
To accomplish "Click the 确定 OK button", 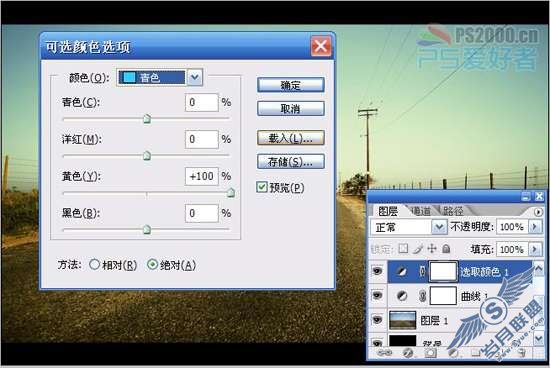I will coord(290,85).
